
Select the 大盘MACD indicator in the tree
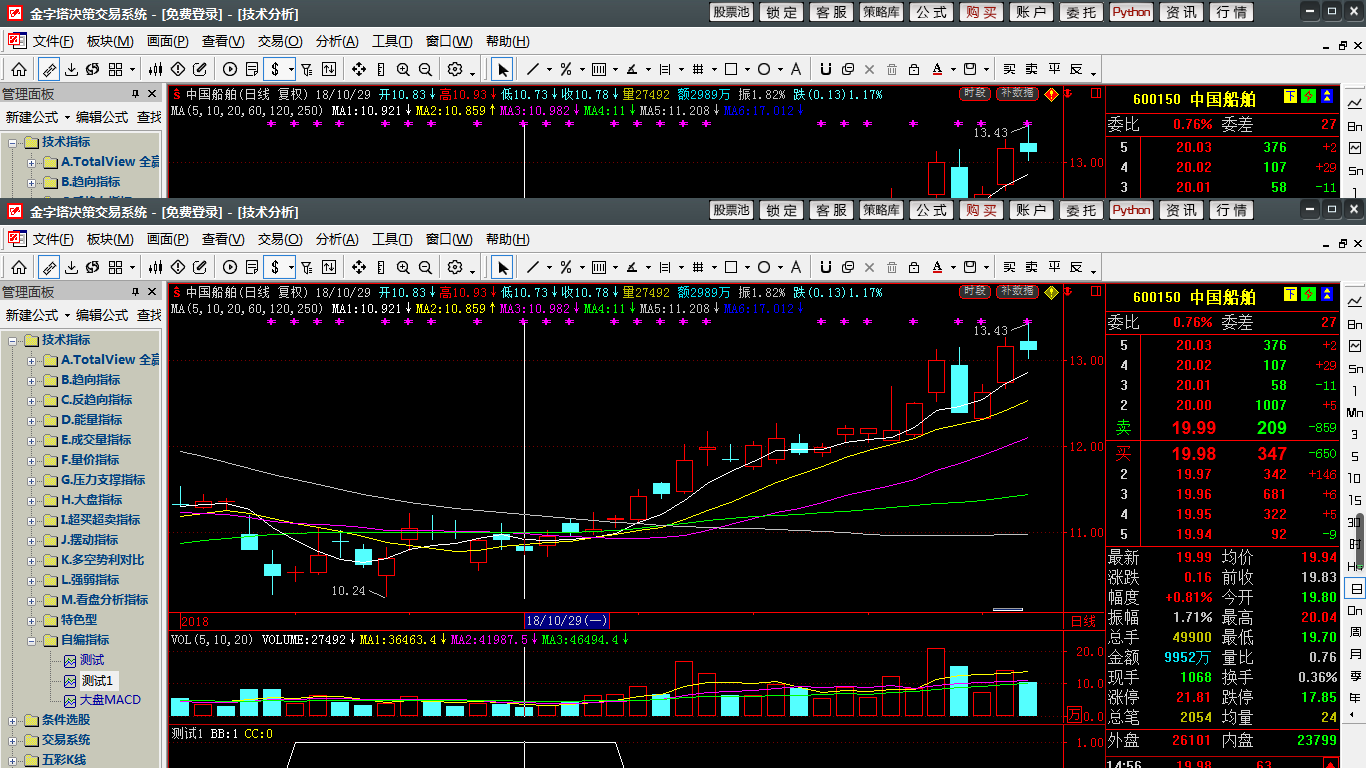click(110, 700)
